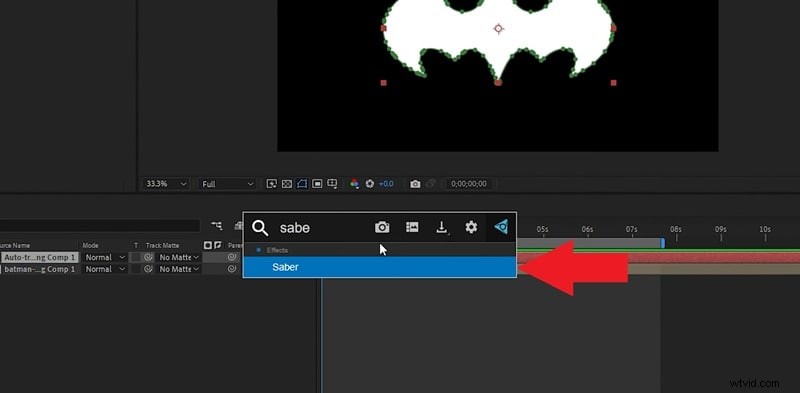
Task: Click the 08s mark on time ruler
Action: coord(676,230)
